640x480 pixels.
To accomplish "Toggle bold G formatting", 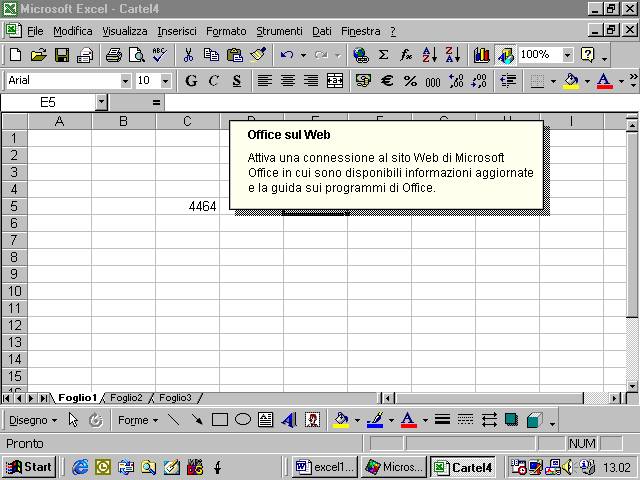I will click(191, 81).
